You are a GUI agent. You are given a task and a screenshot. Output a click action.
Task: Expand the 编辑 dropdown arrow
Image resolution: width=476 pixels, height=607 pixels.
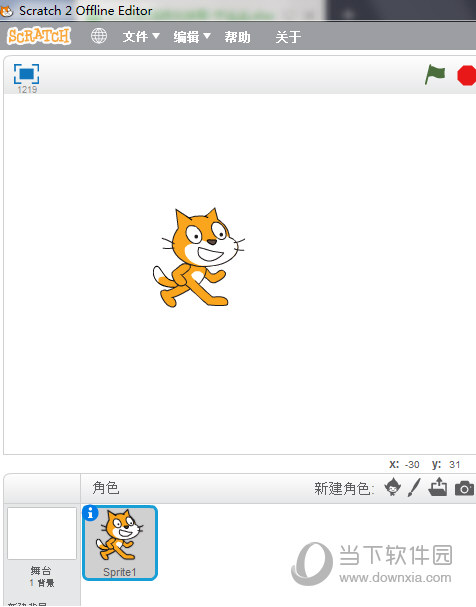click(207, 36)
